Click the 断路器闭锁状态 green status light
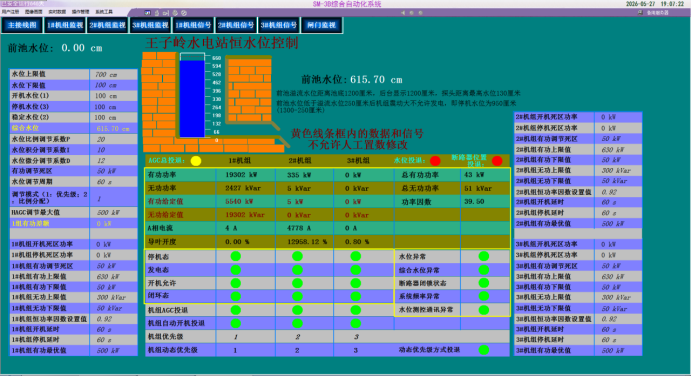Viewport: 692px width, 376px height. pyautogui.click(x=484, y=283)
